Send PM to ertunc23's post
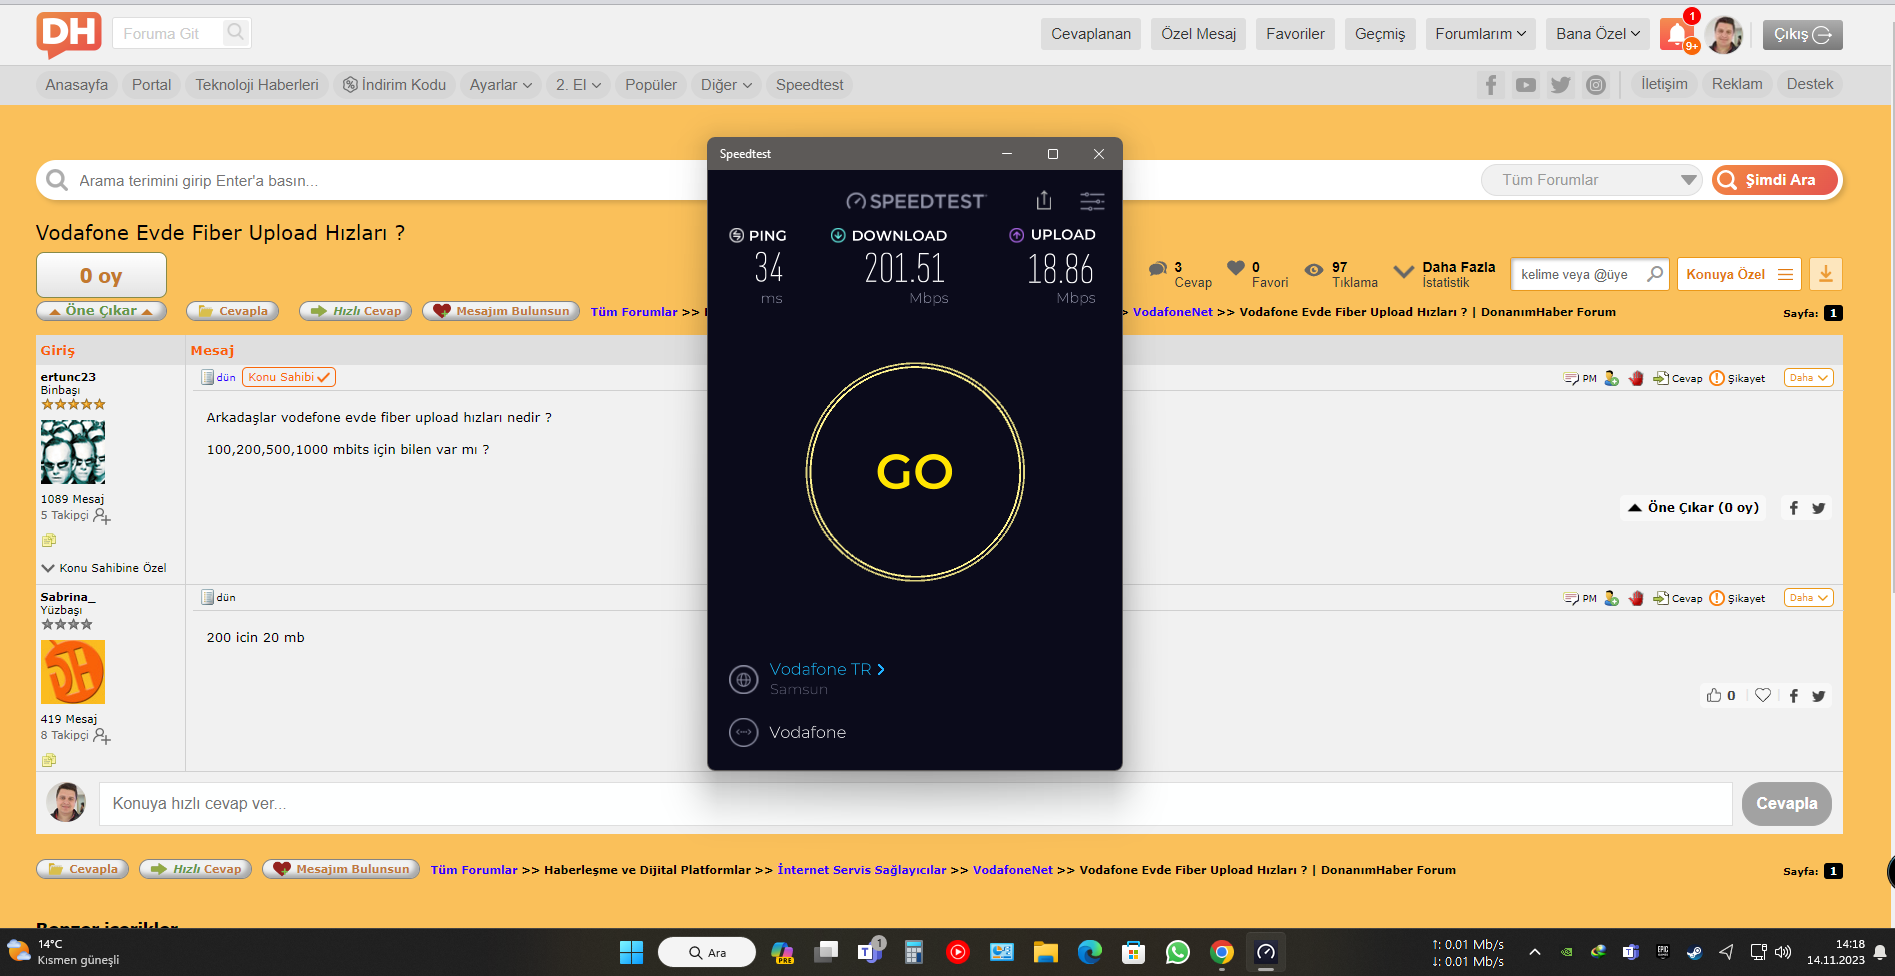The height and width of the screenshot is (976, 1895). tap(1580, 378)
